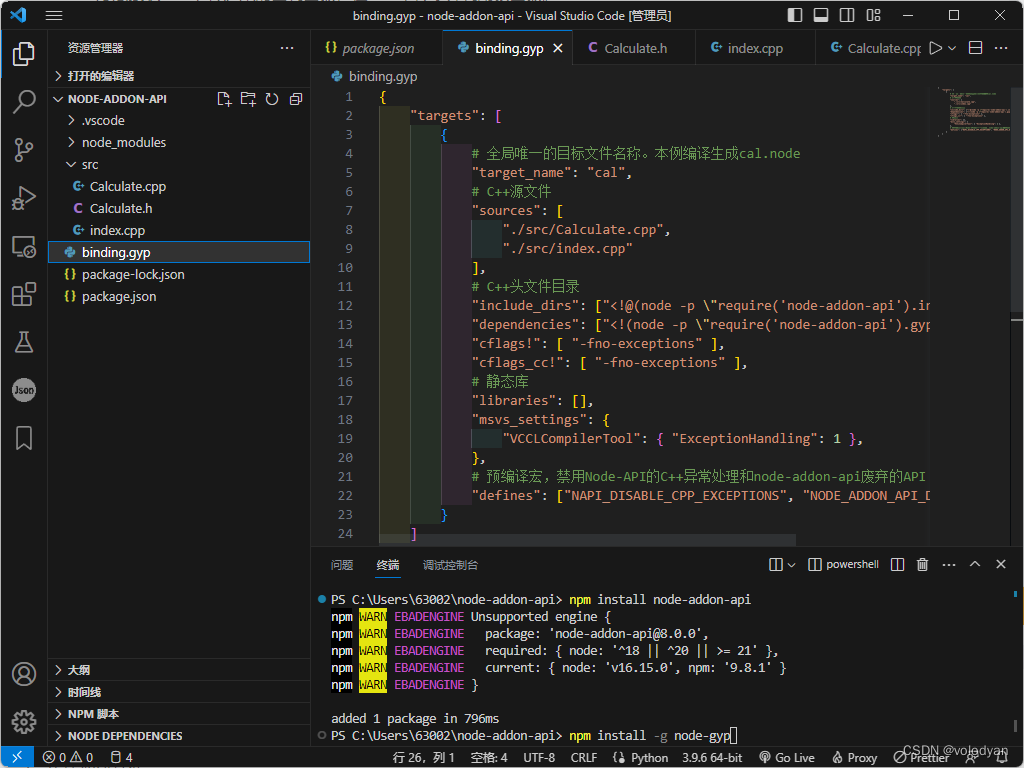Image resolution: width=1024 pixels, height=768 pixels.
Task: Open the Testing beaker panel
Action: (24, 342)
